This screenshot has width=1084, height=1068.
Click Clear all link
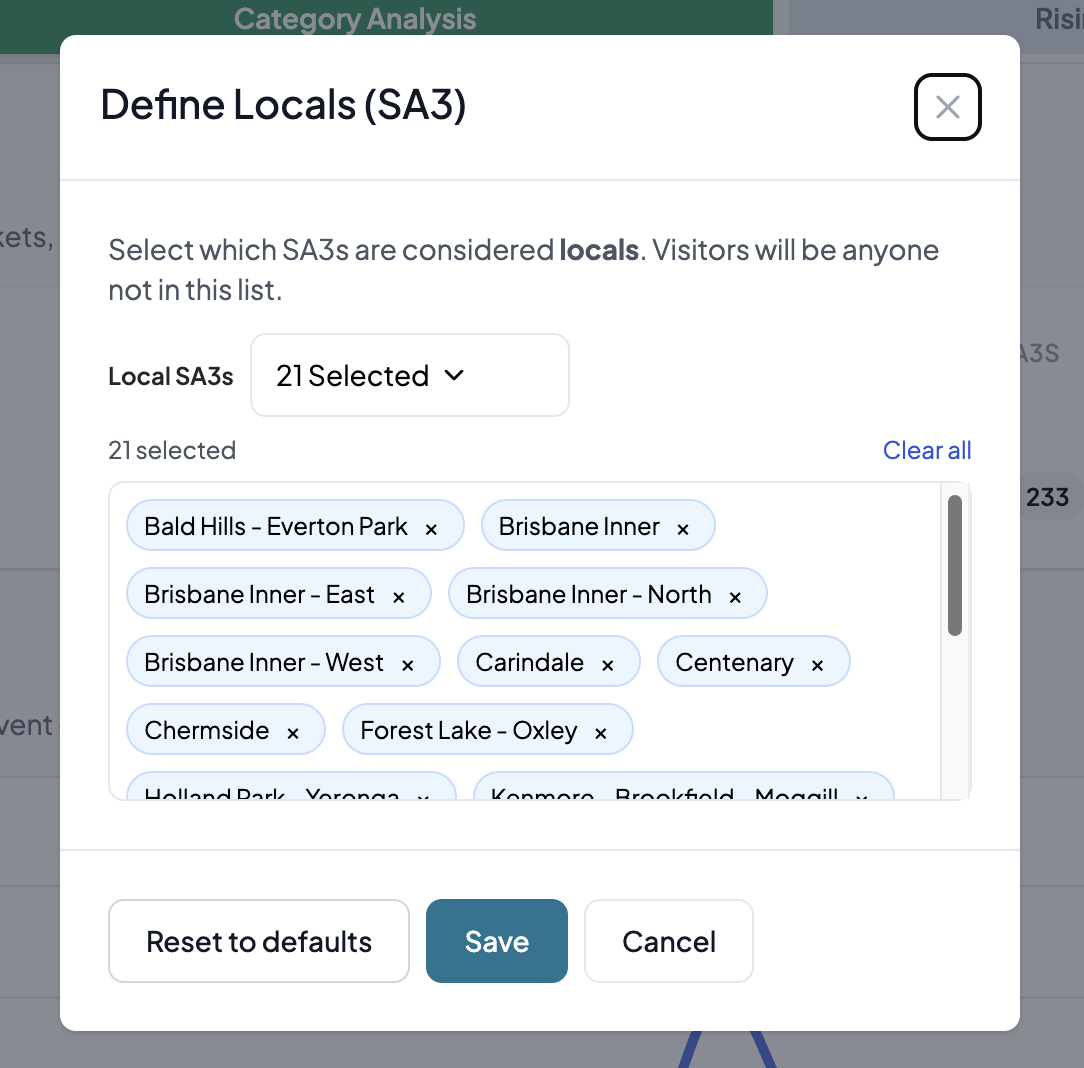[926, 451]
